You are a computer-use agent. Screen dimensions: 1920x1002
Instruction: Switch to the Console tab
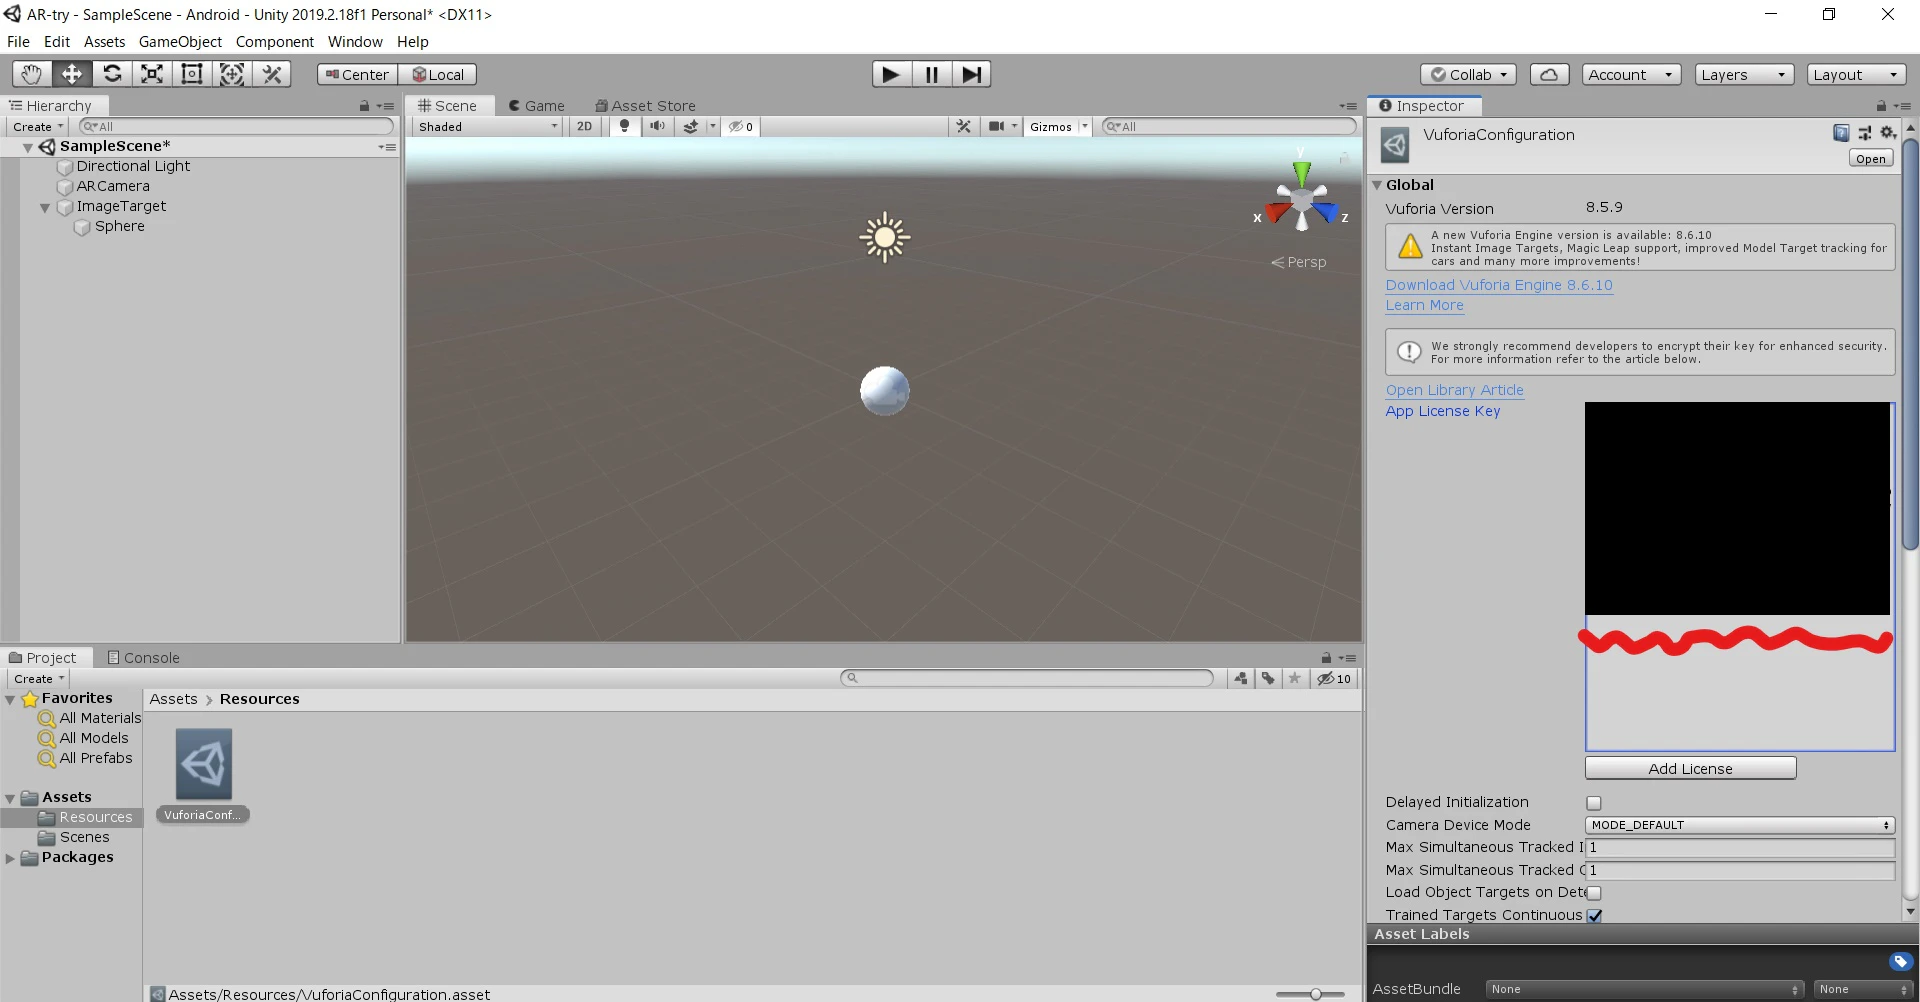(144, 658)
